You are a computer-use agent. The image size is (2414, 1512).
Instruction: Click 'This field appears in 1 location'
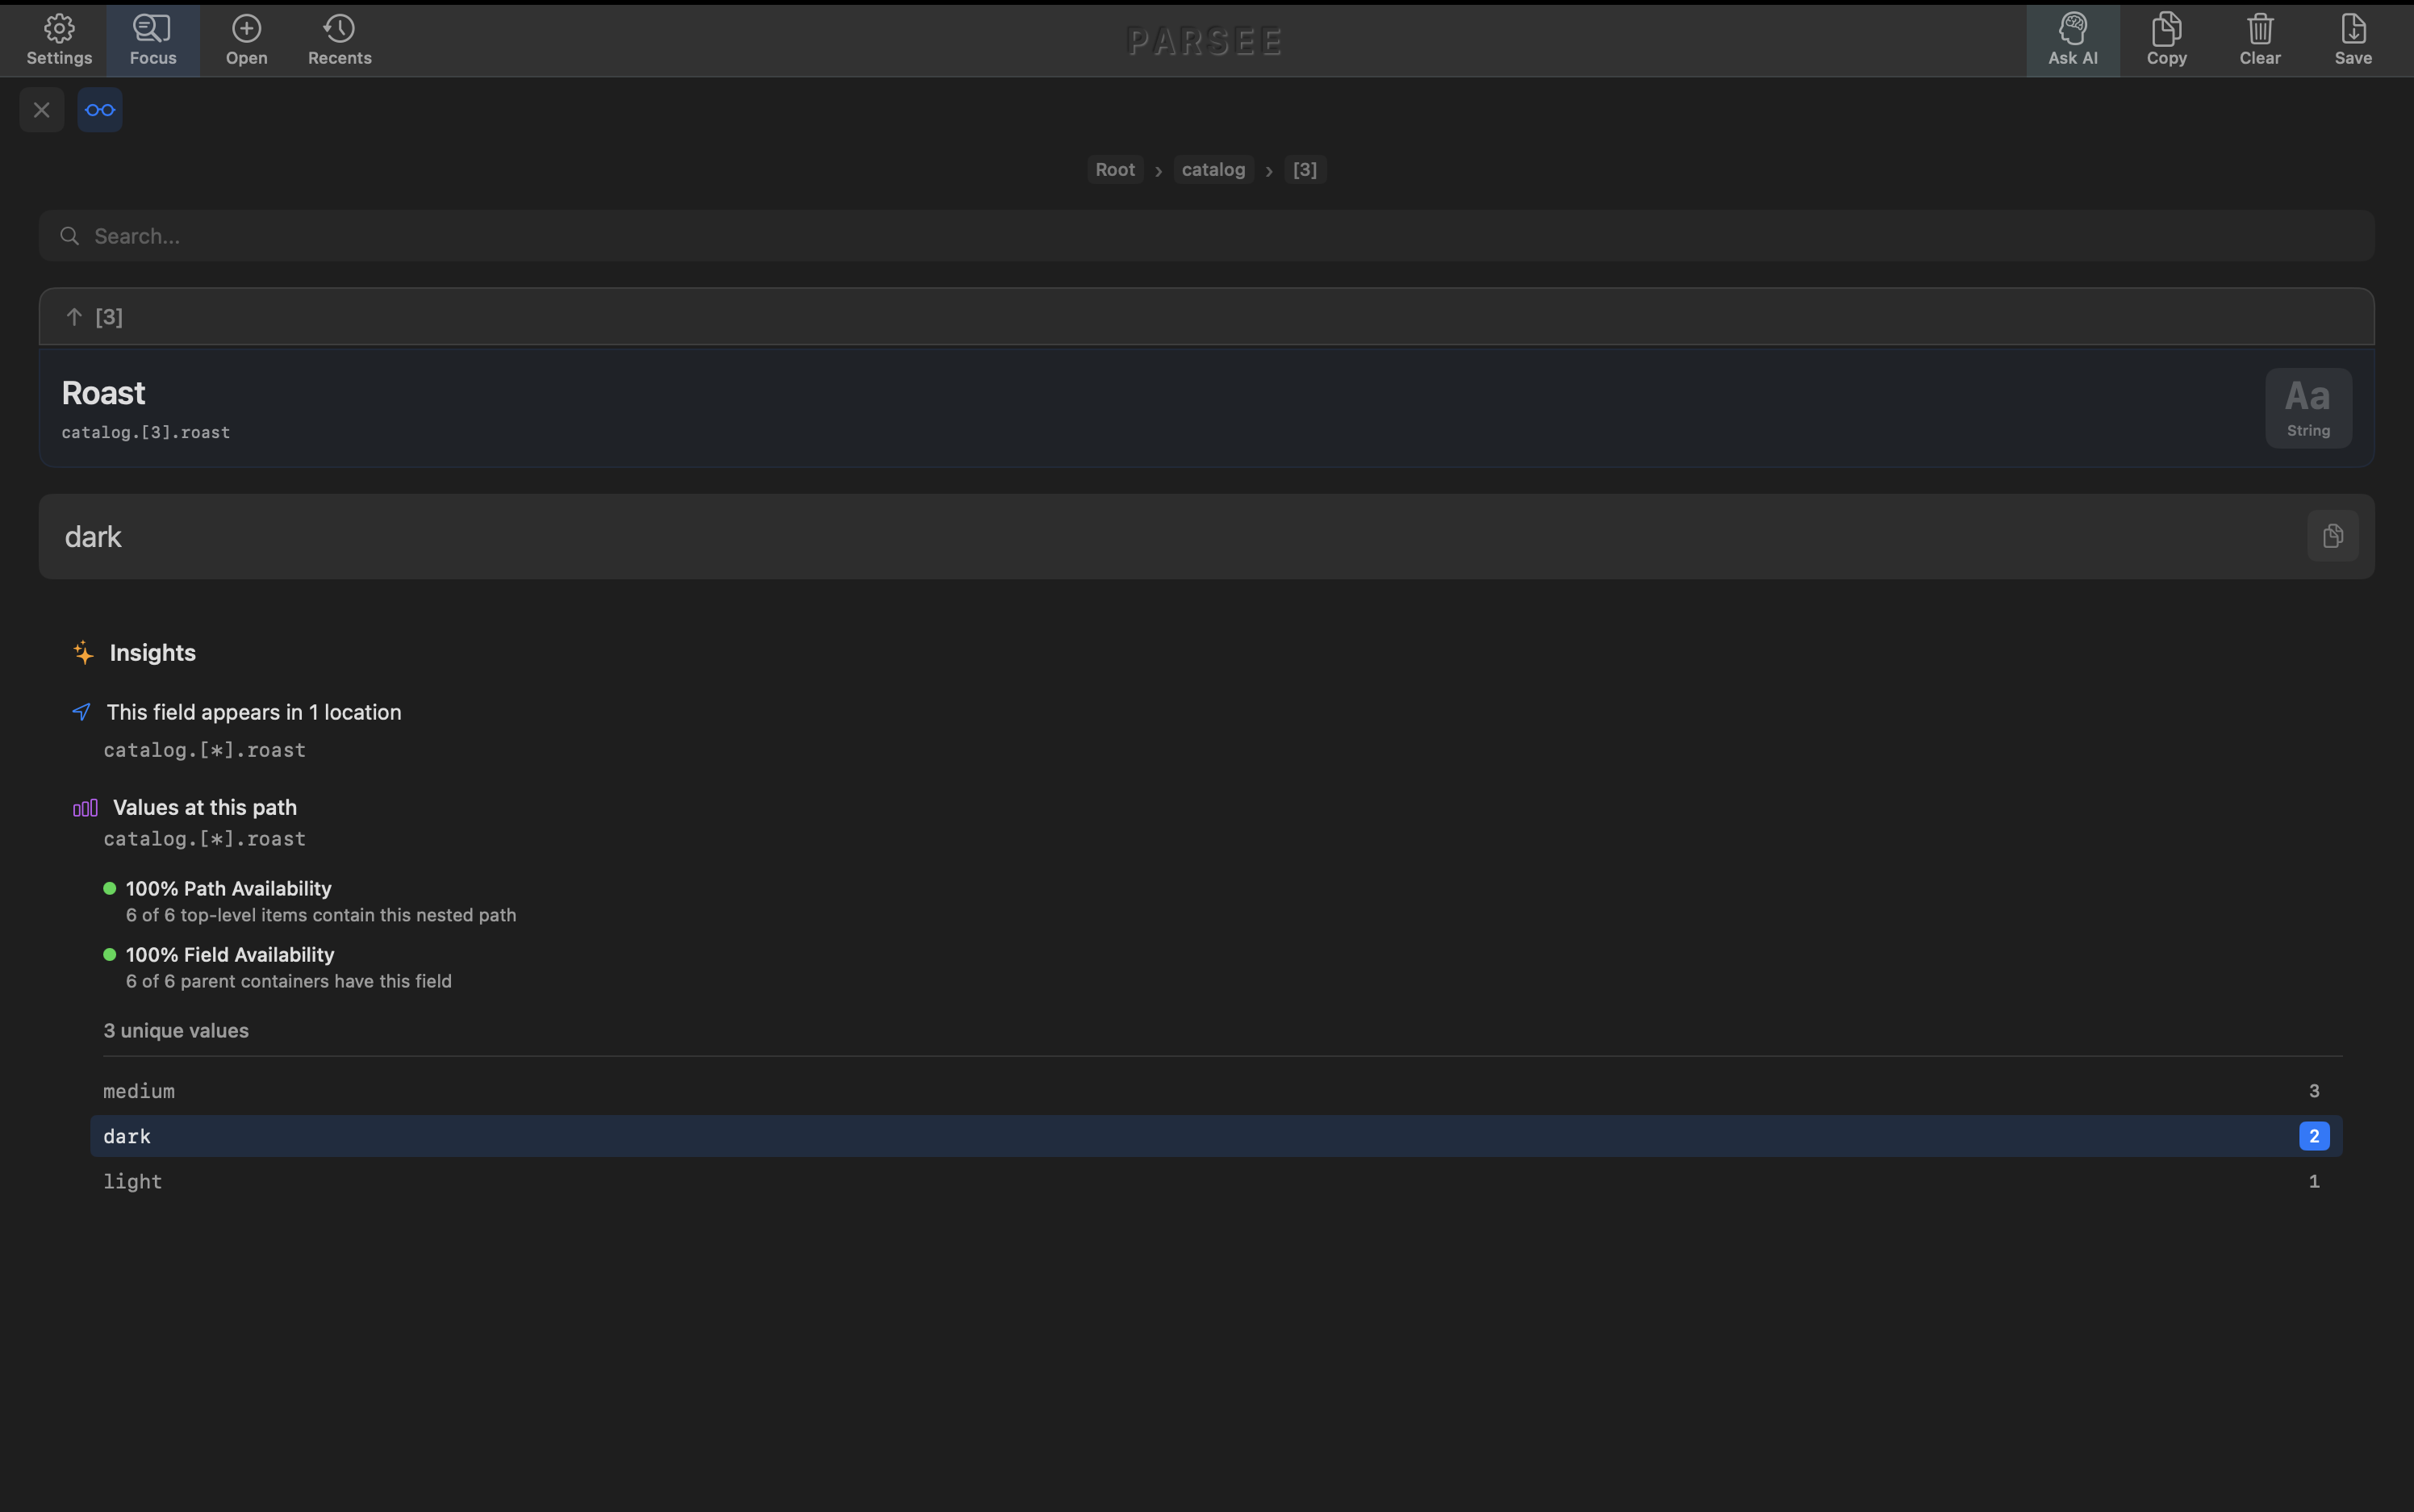click(x=254, y=712)
